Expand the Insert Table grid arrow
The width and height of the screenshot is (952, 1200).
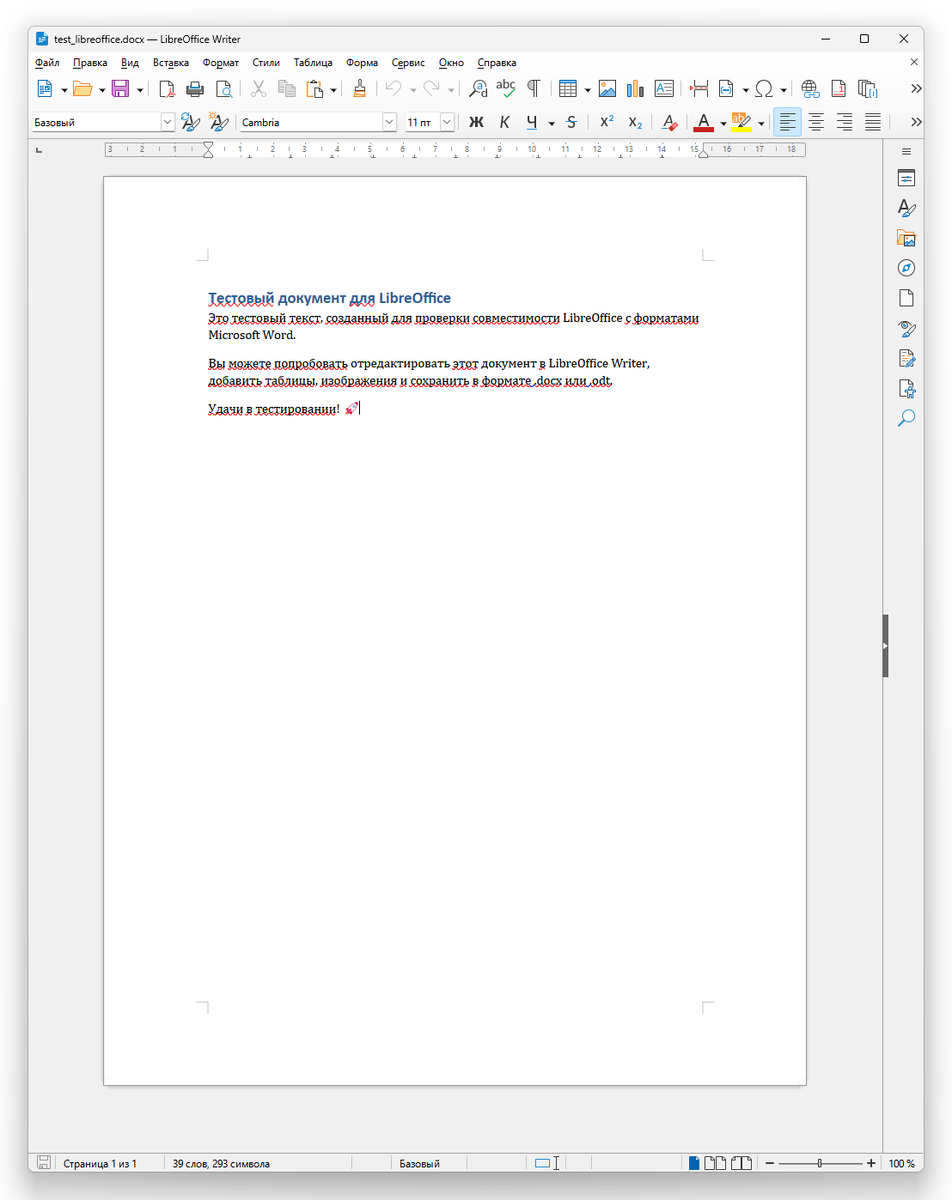[587, 89]
